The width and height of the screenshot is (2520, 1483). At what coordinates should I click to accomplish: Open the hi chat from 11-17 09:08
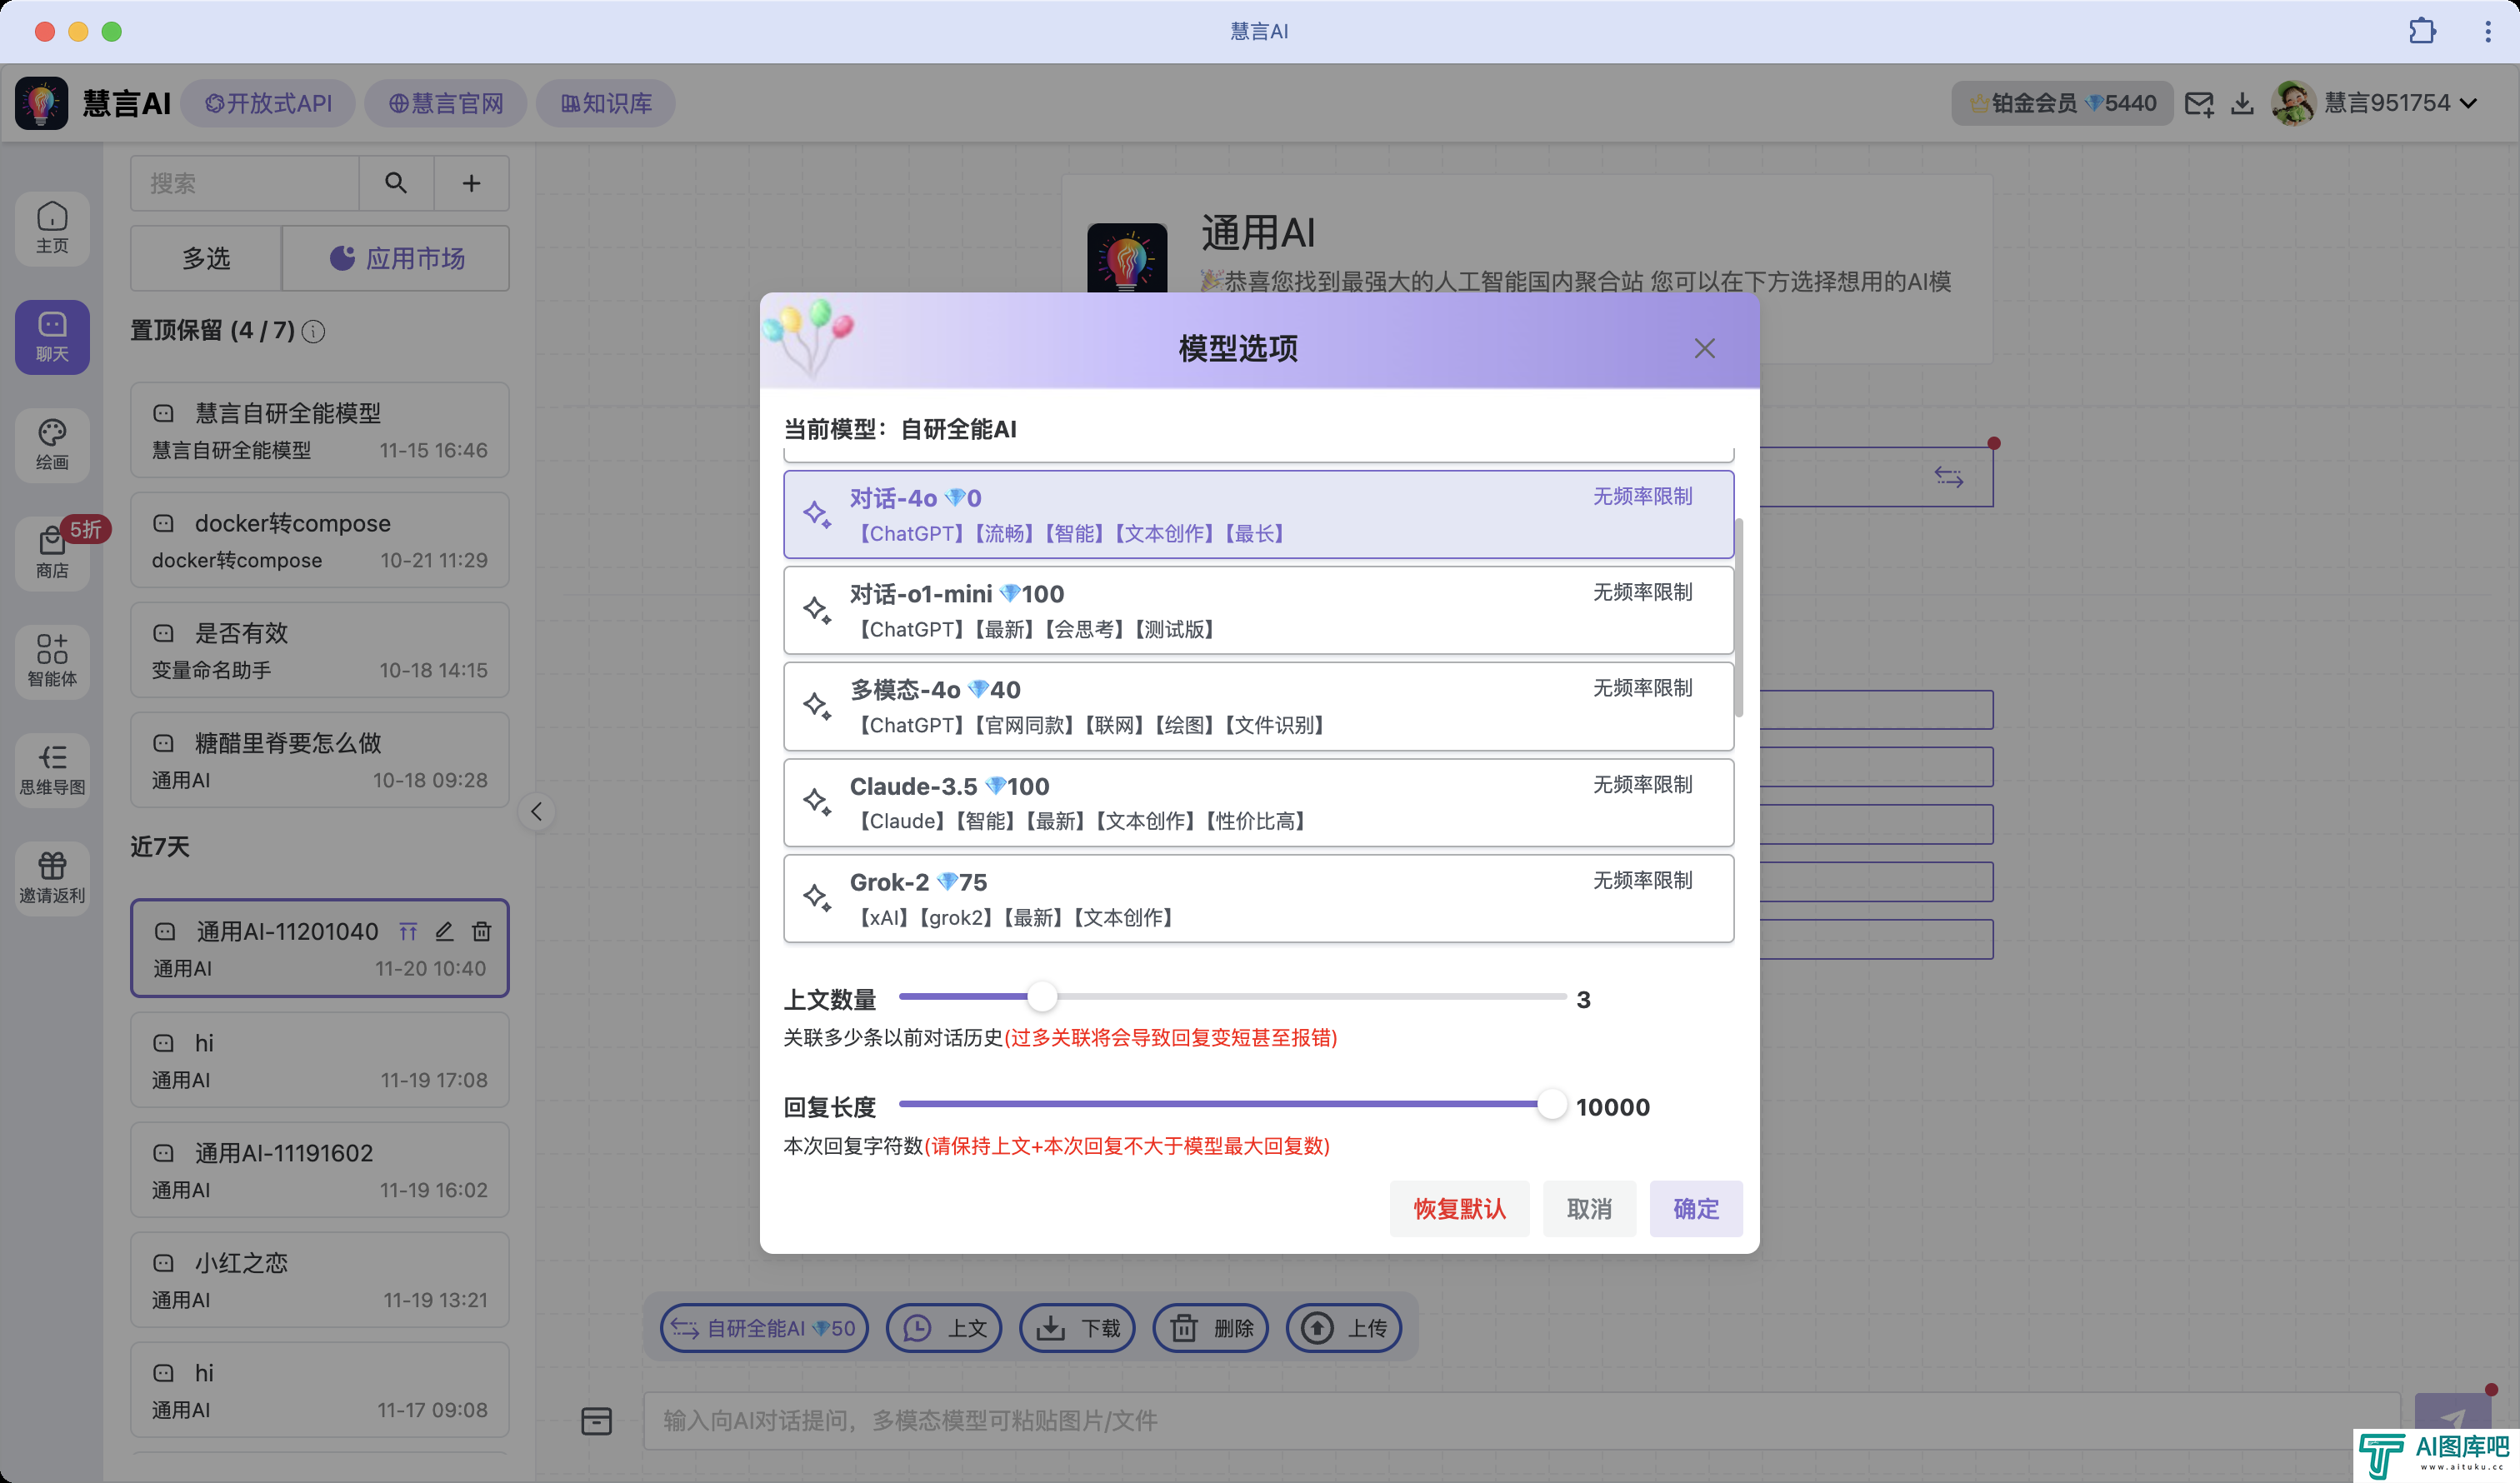[320, 1390]
